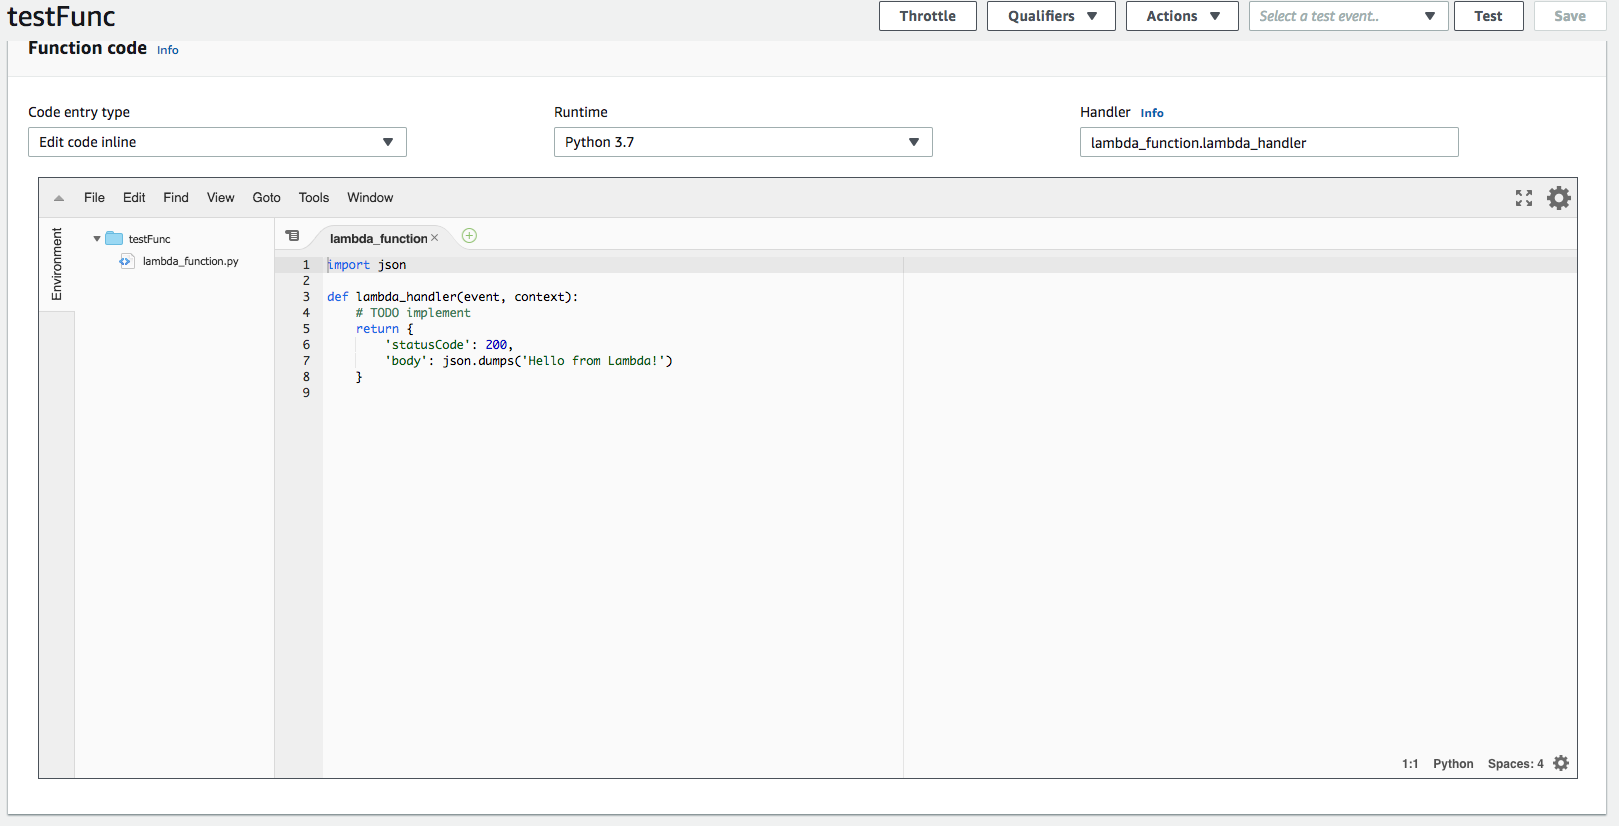Viewport: 1619px width, 826px height.
Task: Open the File menu
Action: tap(94, 198)
